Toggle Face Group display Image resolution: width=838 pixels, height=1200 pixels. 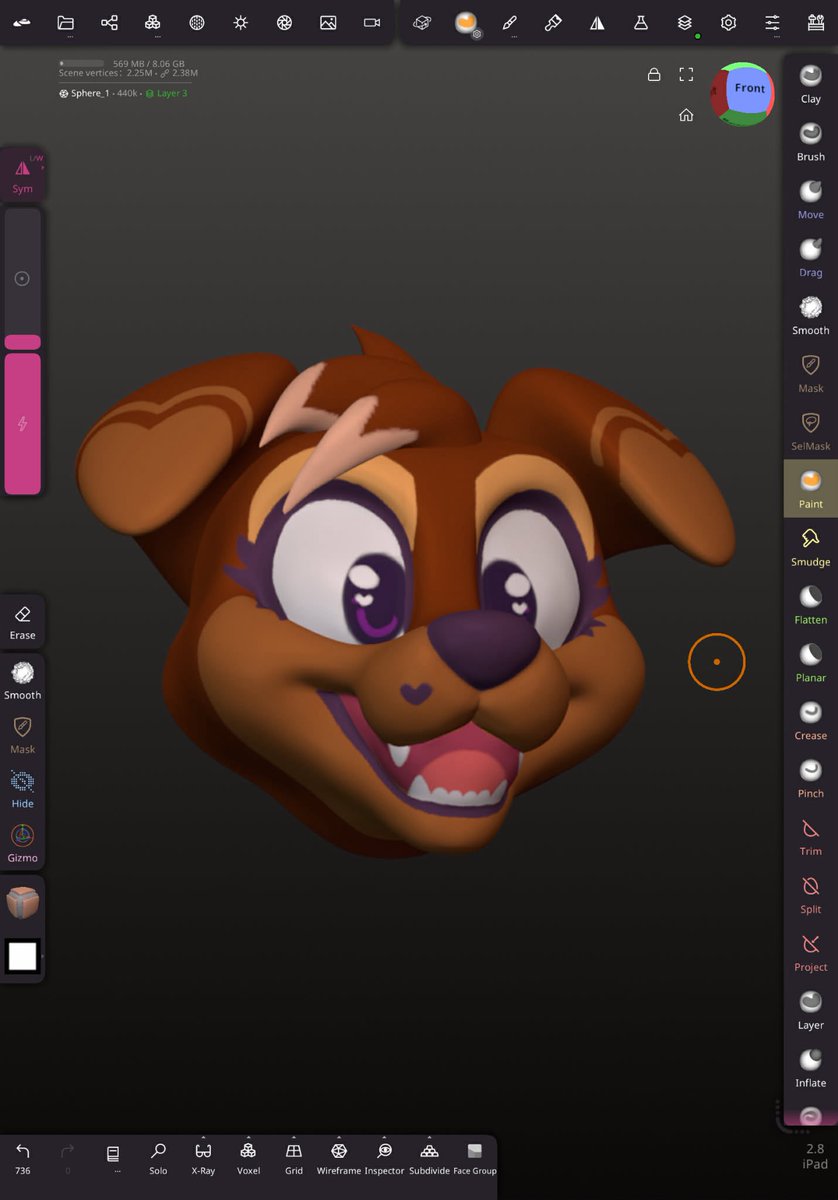point(475,1159)
